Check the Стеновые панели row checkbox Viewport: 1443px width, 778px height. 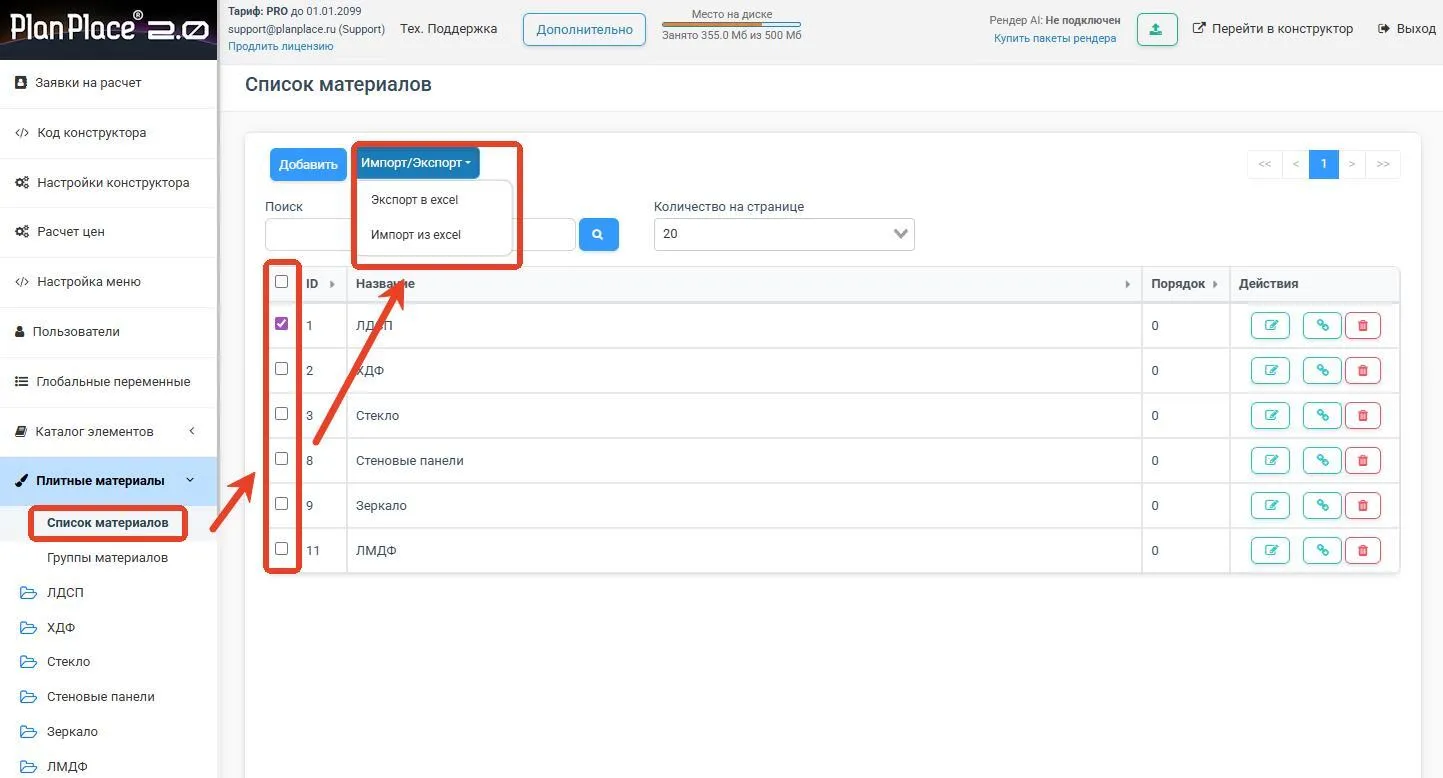pyautogui.click(x=281, y=459)
